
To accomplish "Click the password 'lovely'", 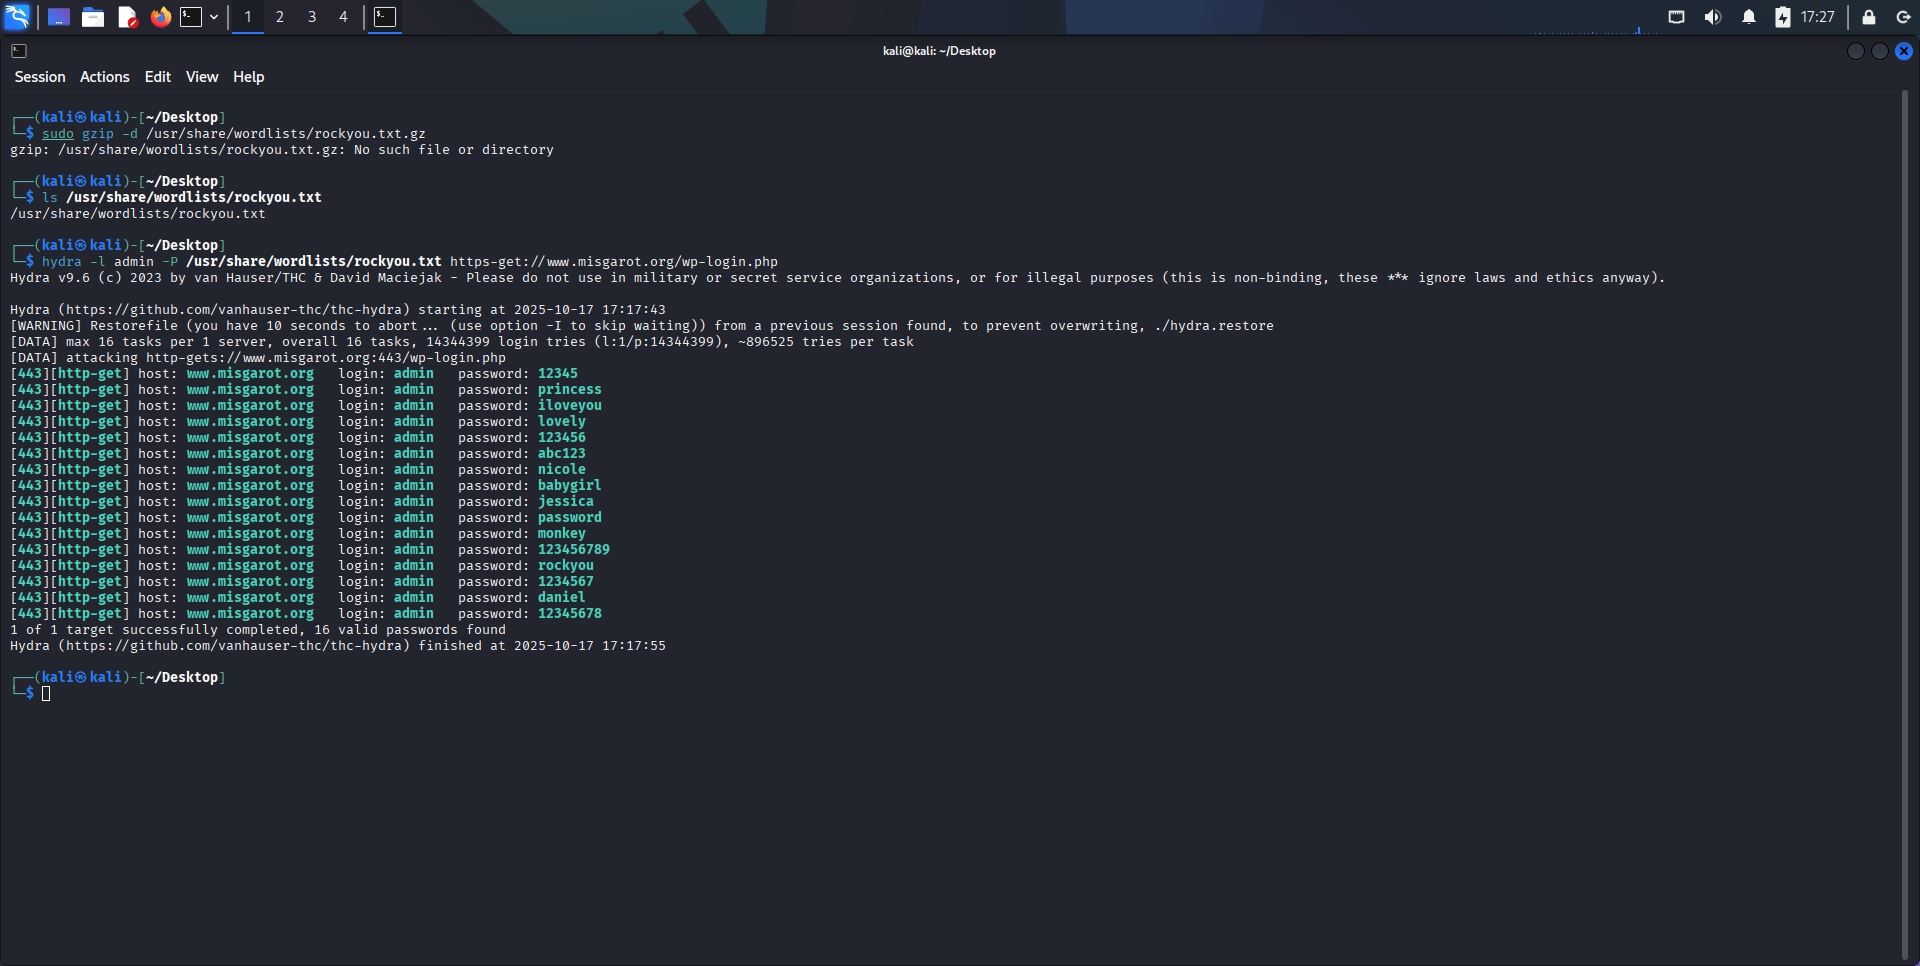I will [x=562, y=422].
